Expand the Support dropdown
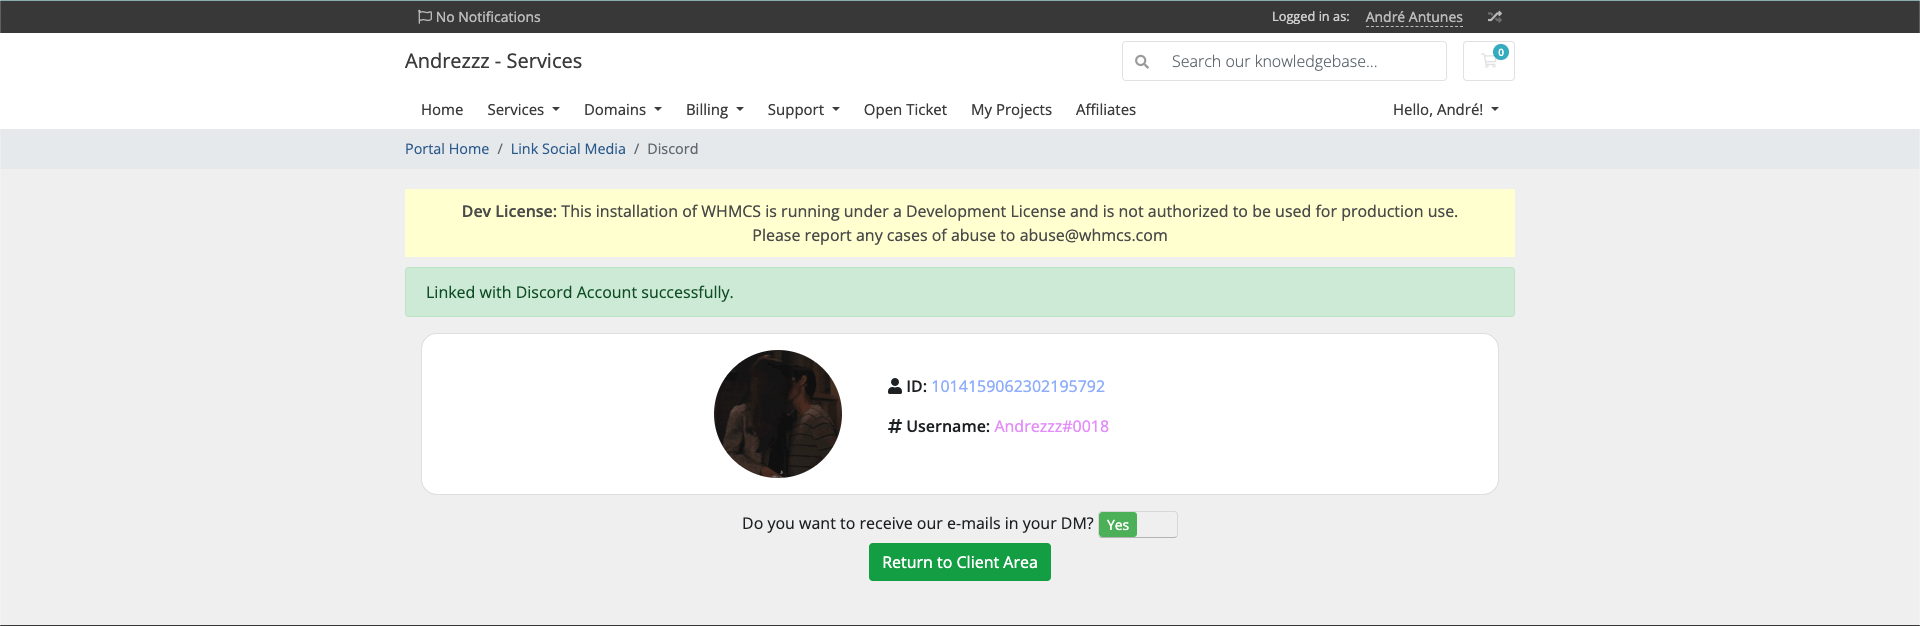This screenshot has height=626, width=1920. [x=804, y=110]
